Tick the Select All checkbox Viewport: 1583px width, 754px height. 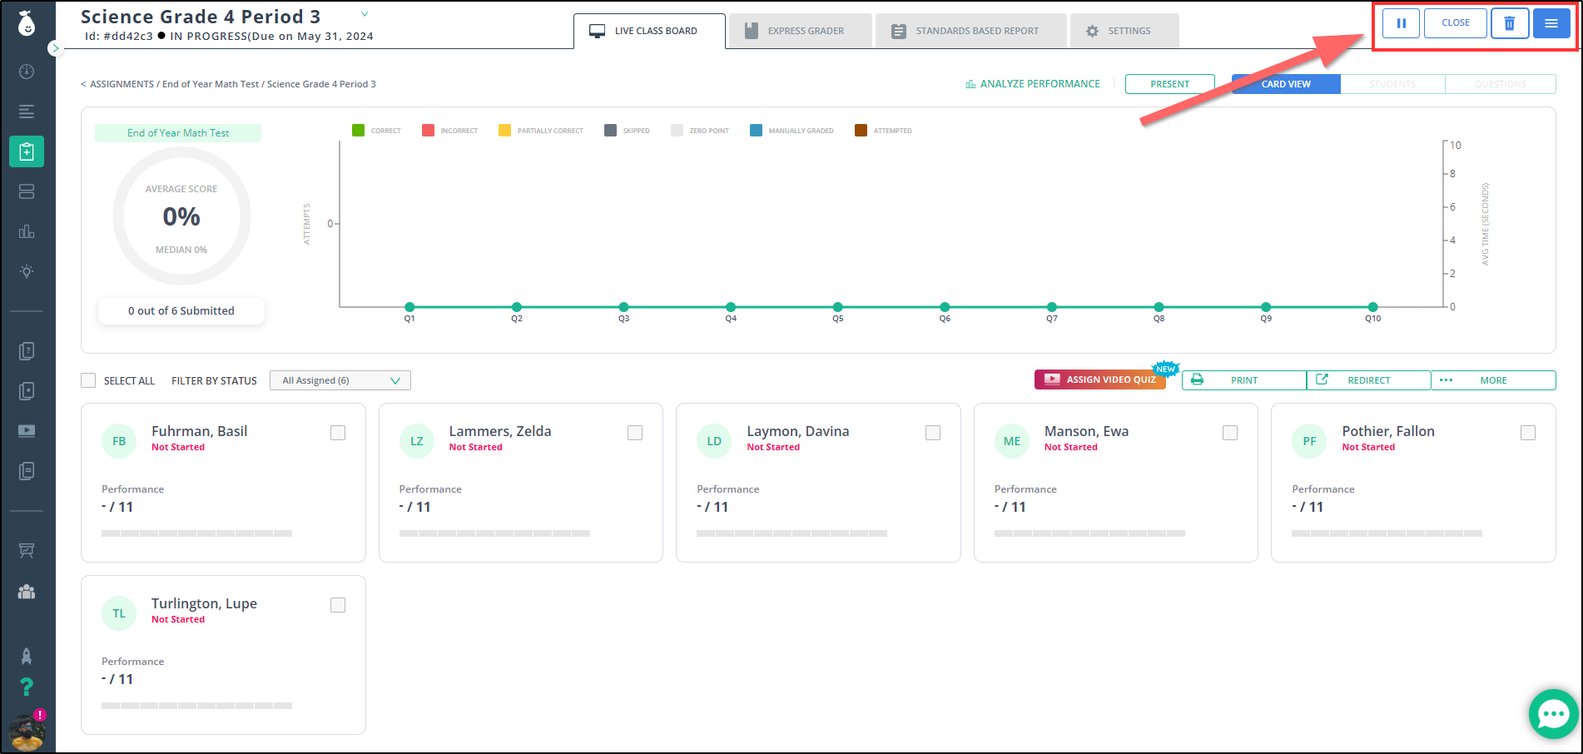pyautogui.click(x=88, y=380)
